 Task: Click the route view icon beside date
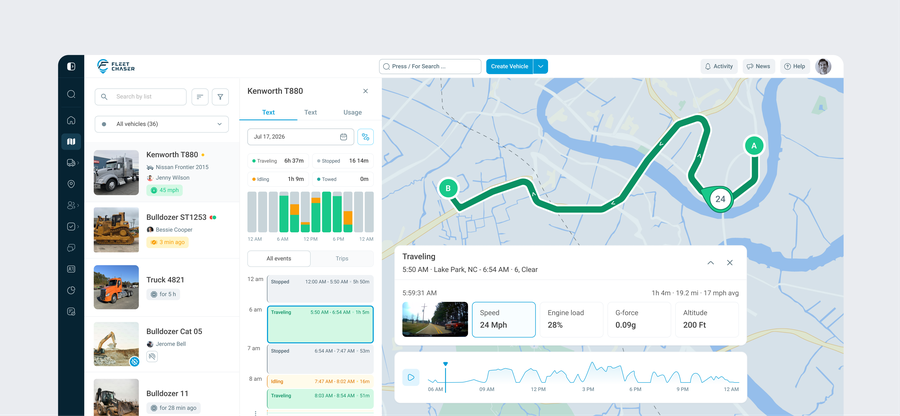[366, 137]
